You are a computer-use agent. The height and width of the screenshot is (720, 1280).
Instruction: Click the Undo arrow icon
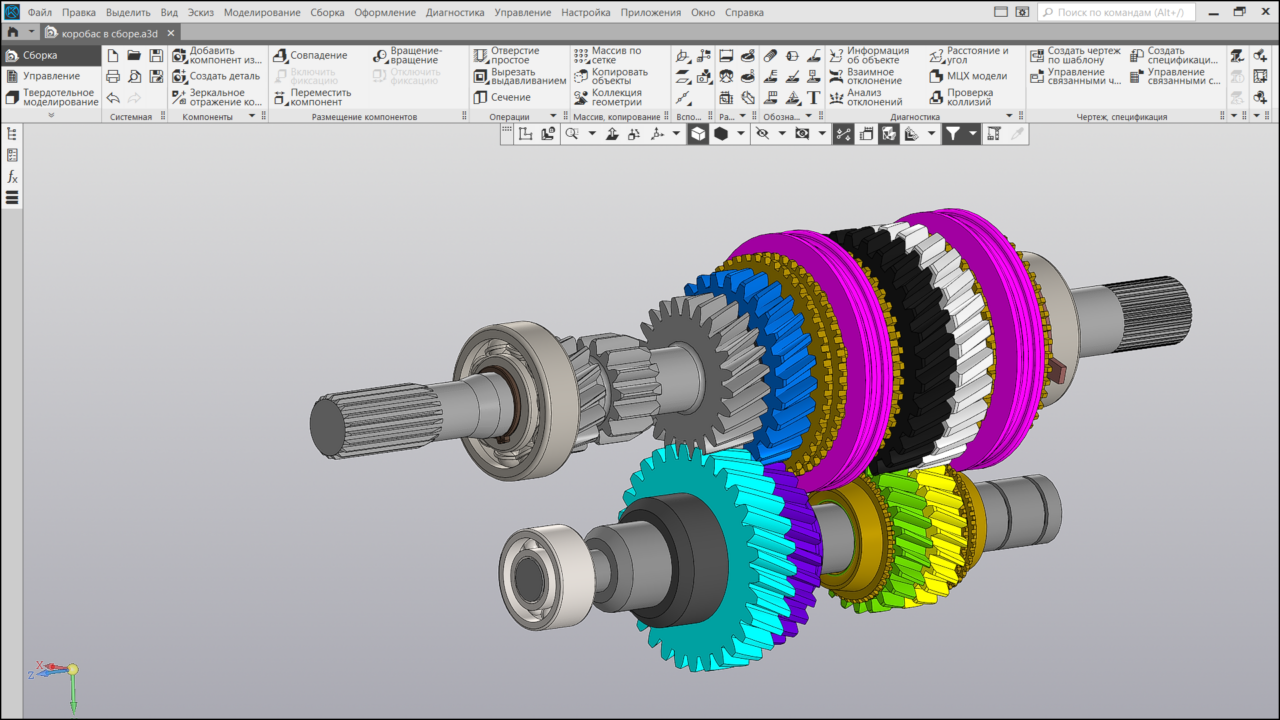113,98
